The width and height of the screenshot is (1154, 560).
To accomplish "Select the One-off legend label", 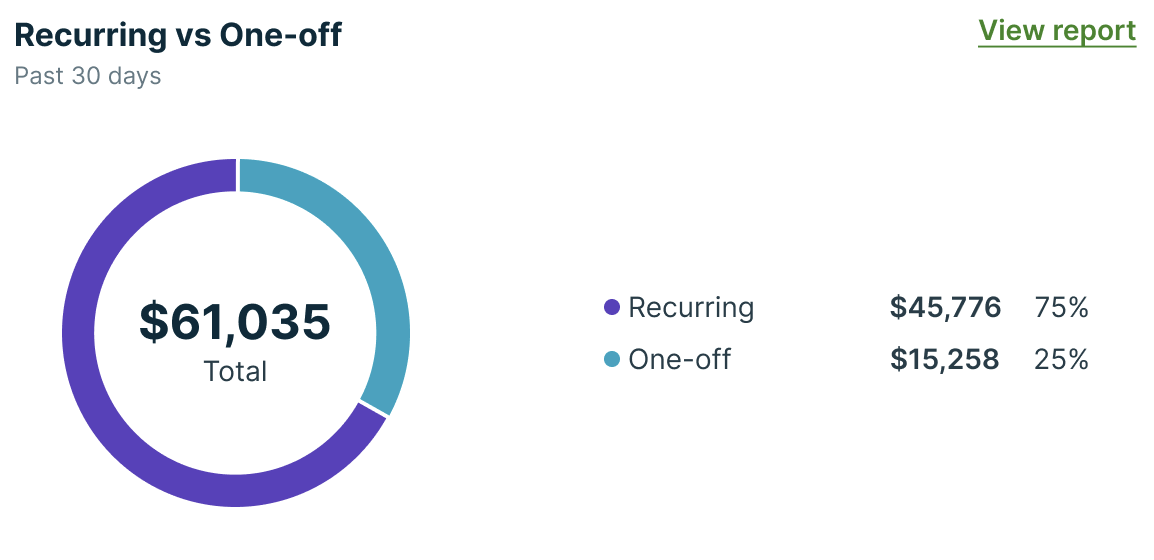I will pos(679,359).
